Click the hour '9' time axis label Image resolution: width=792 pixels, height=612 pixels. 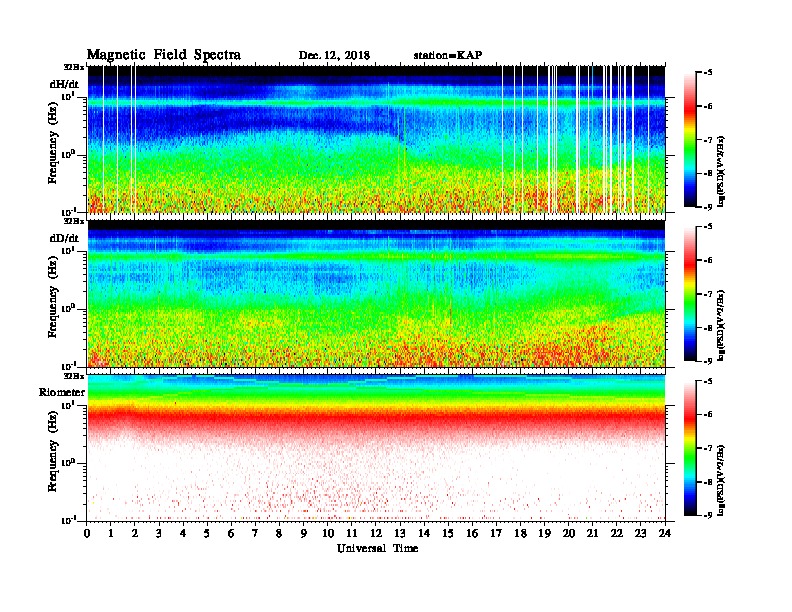tap(304, 533)
